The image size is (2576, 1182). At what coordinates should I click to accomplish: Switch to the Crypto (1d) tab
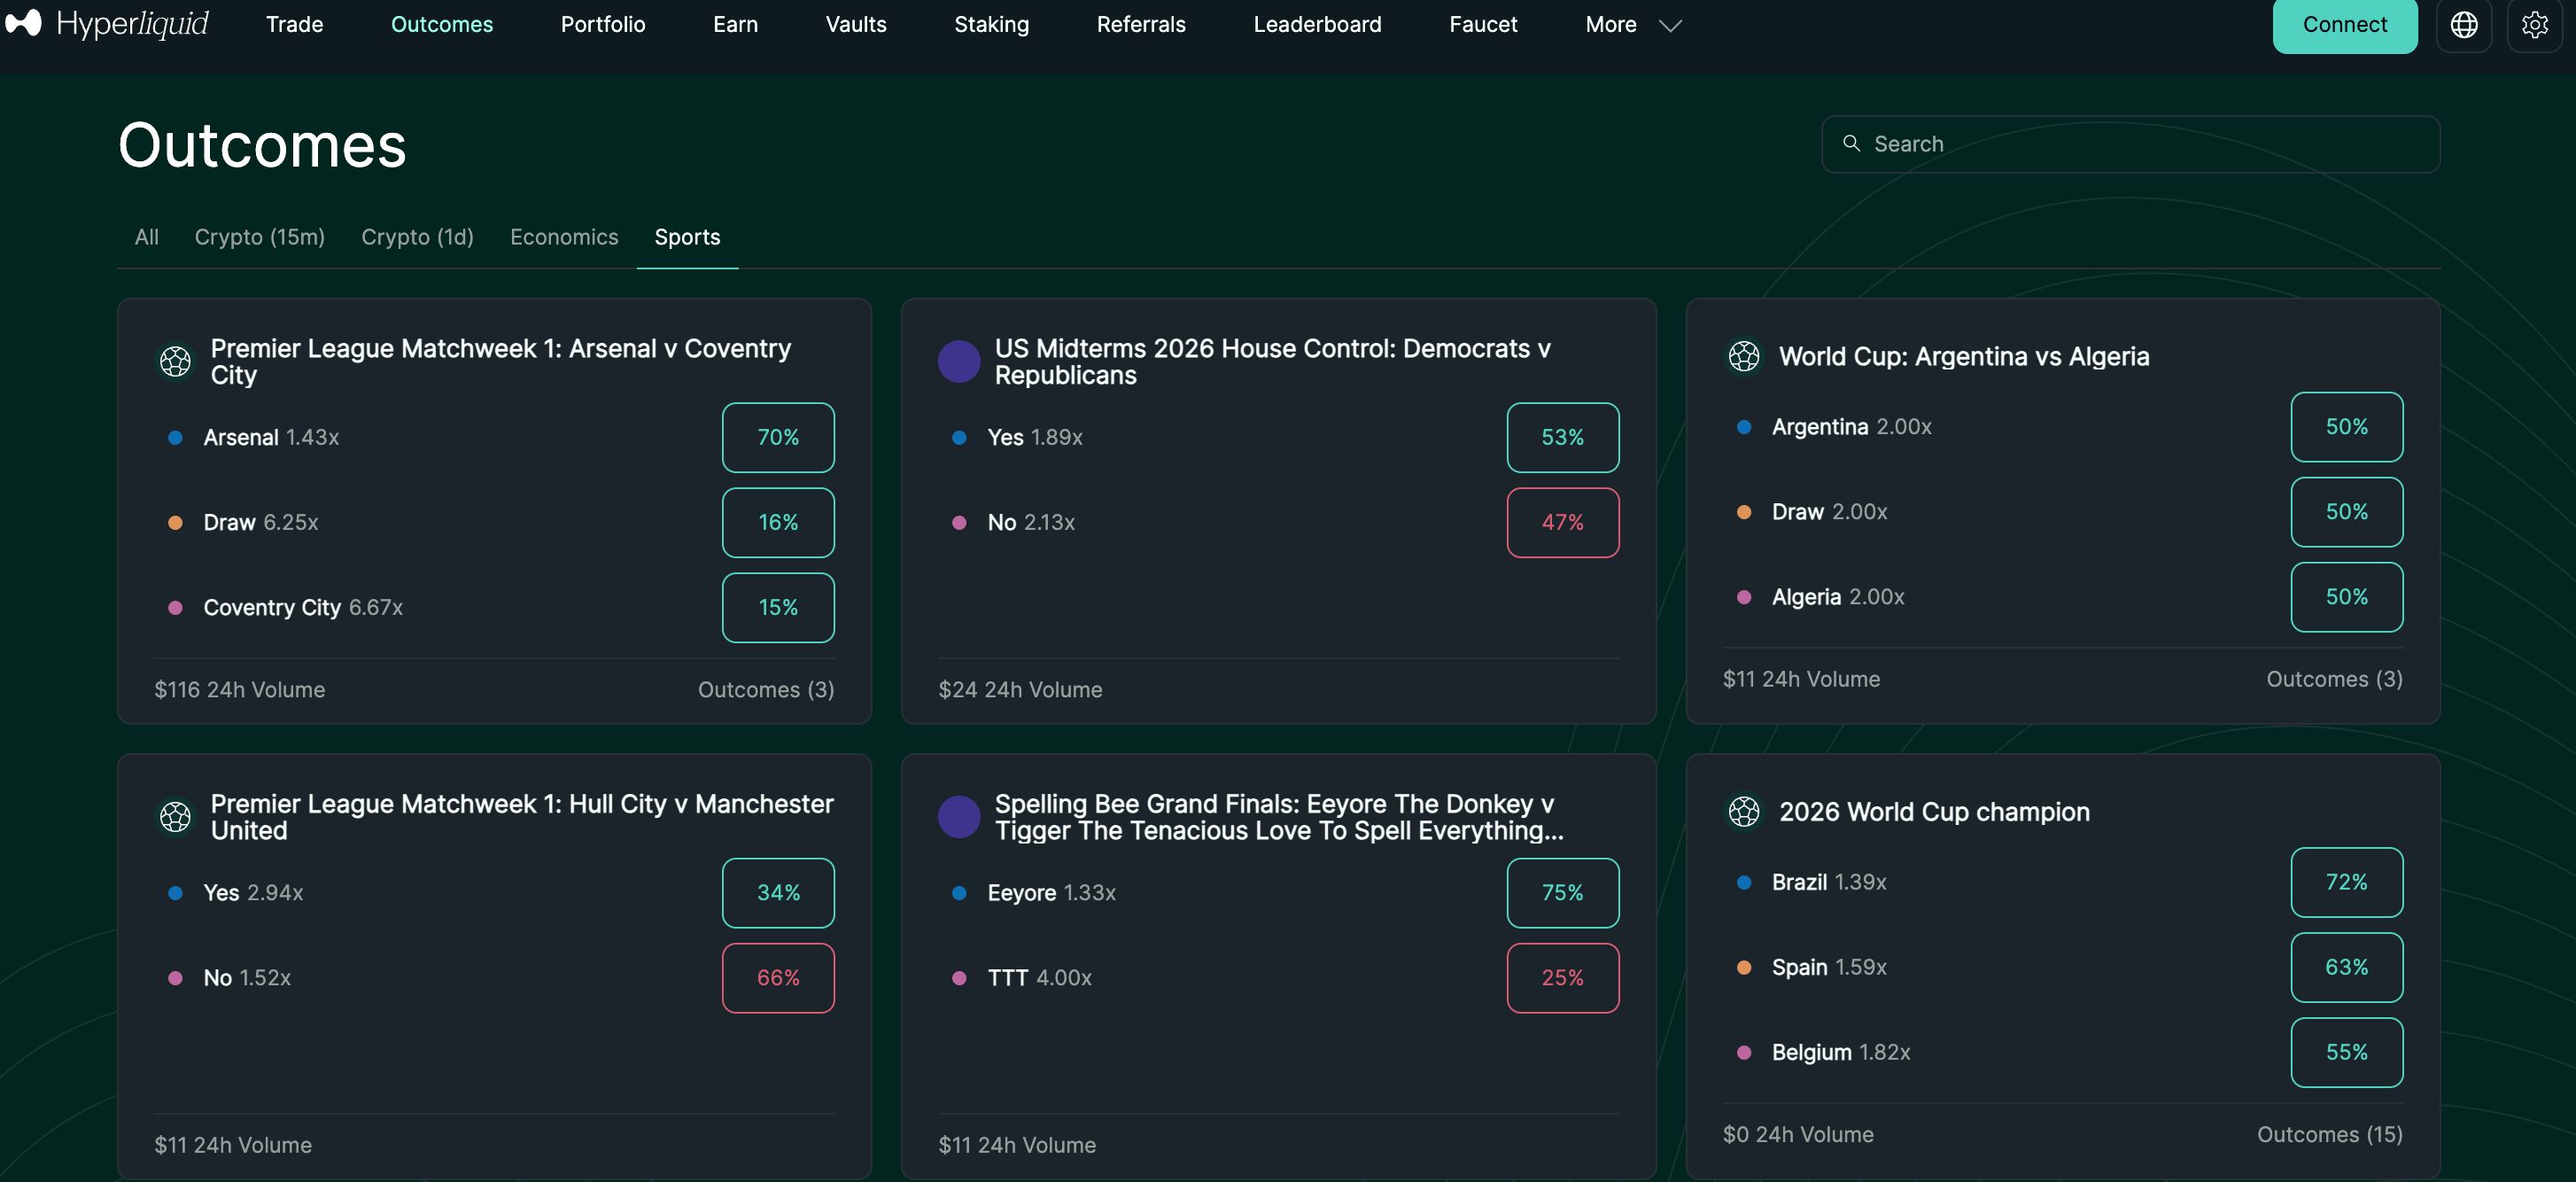(x=417, y=237)
